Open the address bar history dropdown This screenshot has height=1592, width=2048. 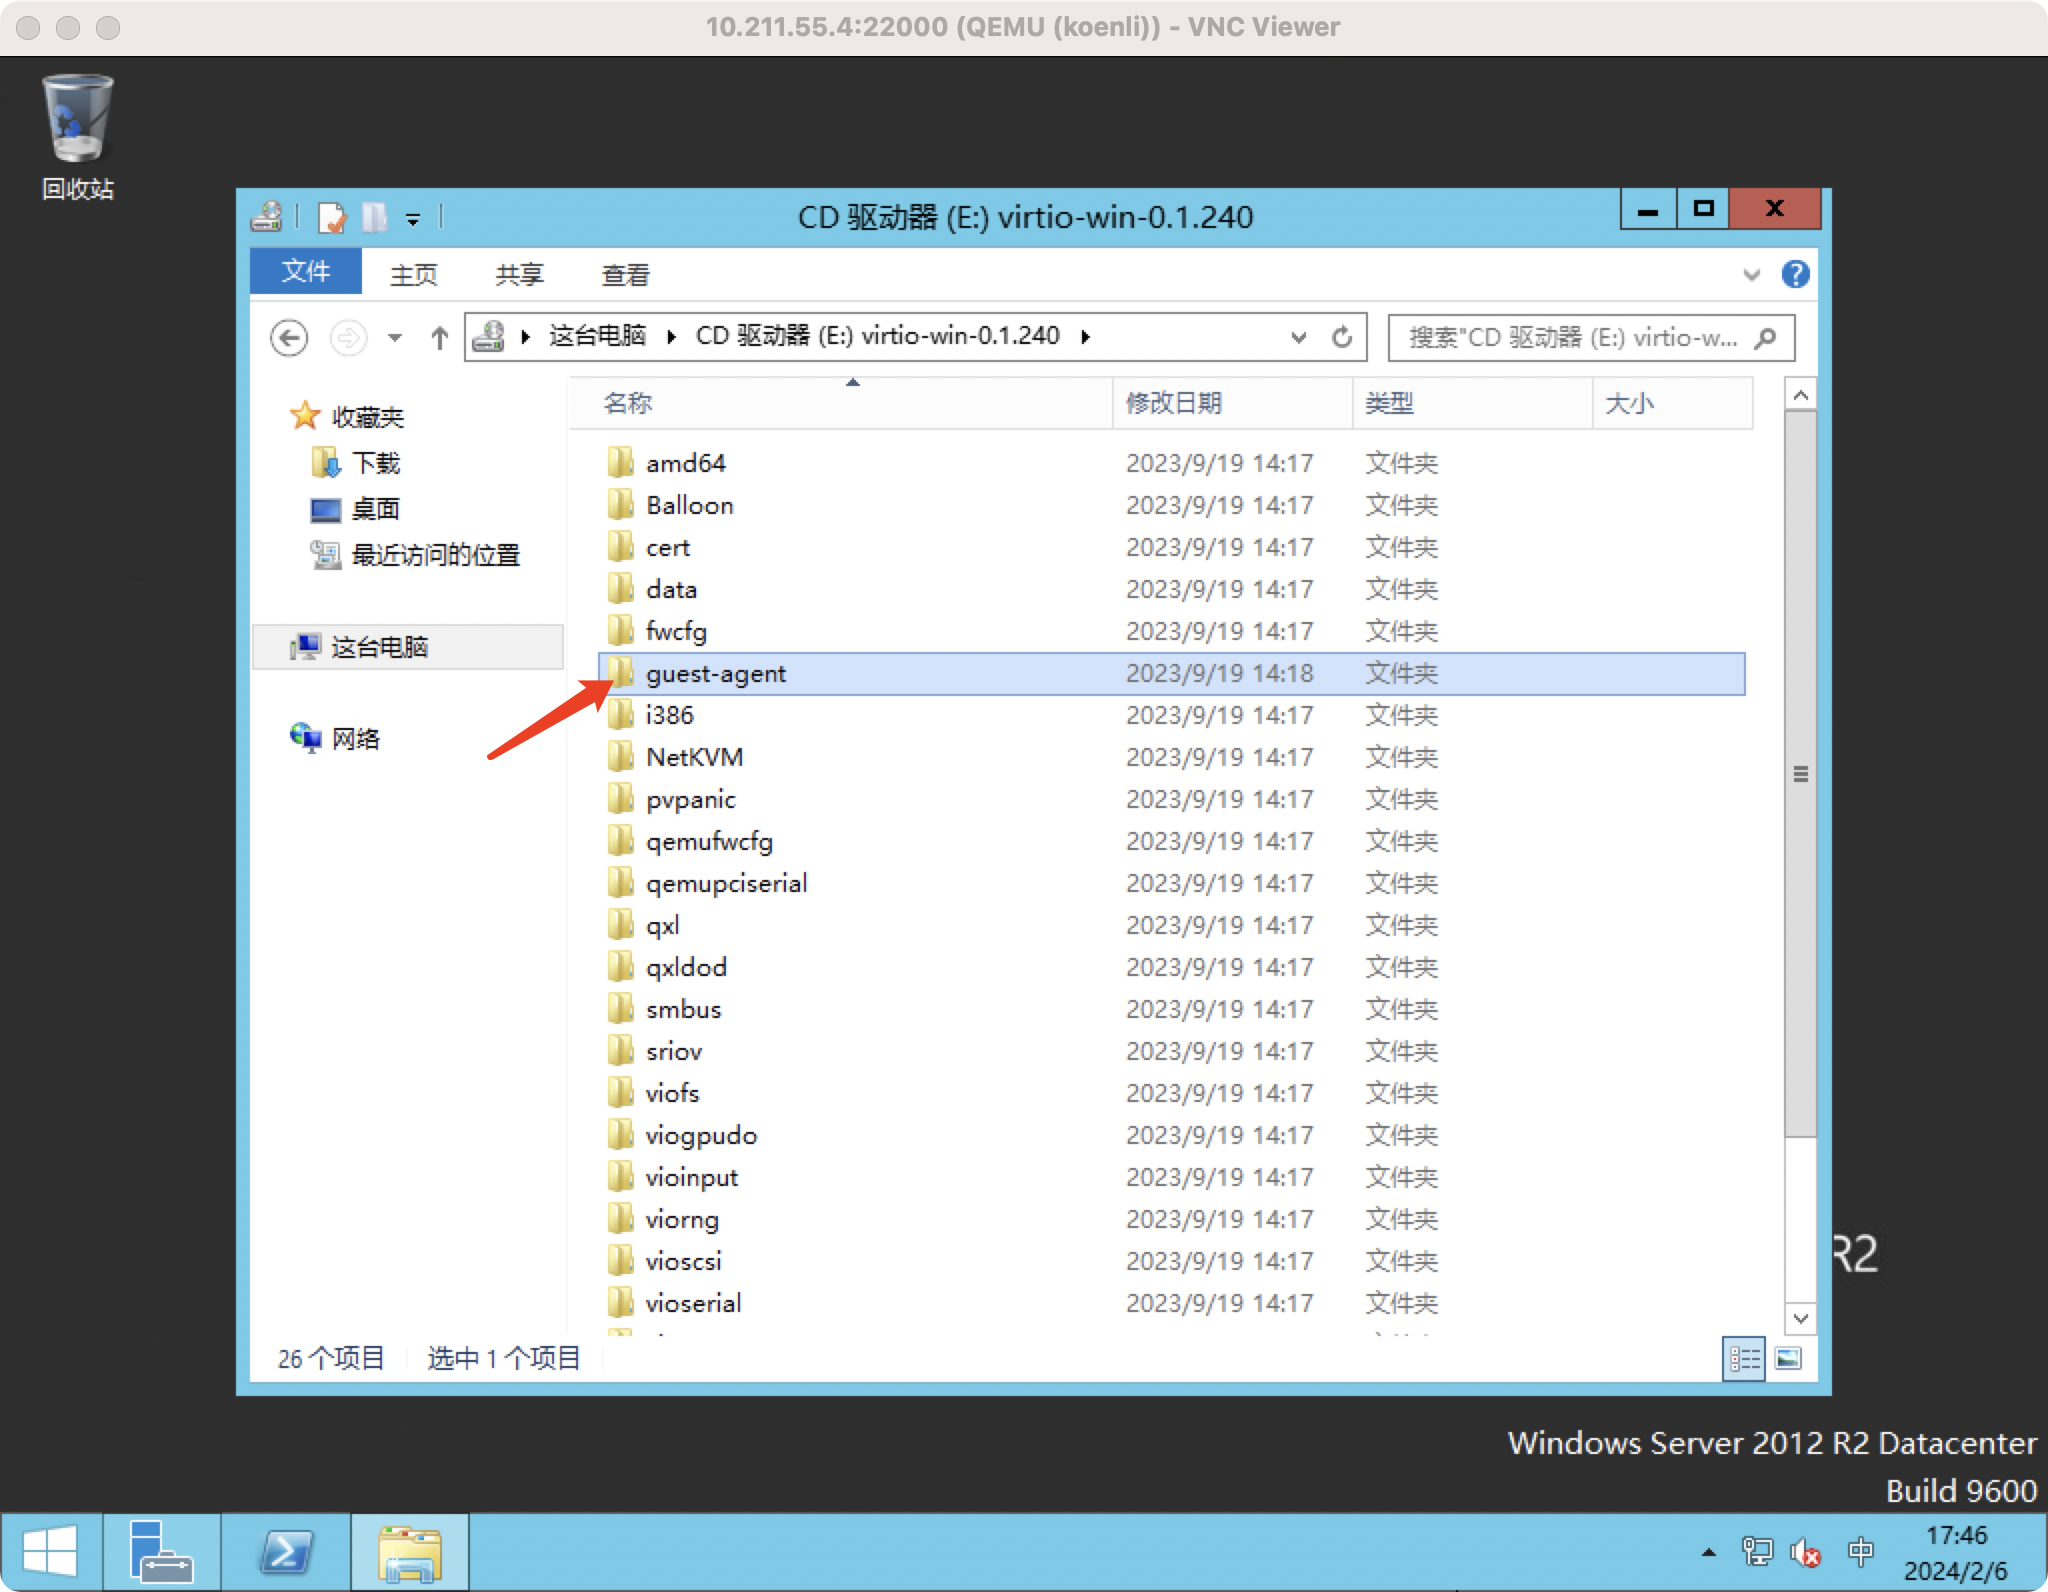pos(1298,338)
